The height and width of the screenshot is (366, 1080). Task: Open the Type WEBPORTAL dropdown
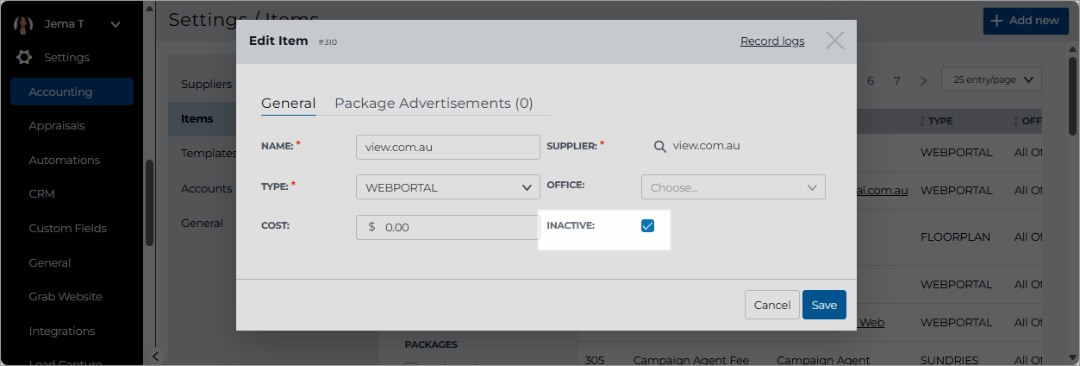[448, 187]
